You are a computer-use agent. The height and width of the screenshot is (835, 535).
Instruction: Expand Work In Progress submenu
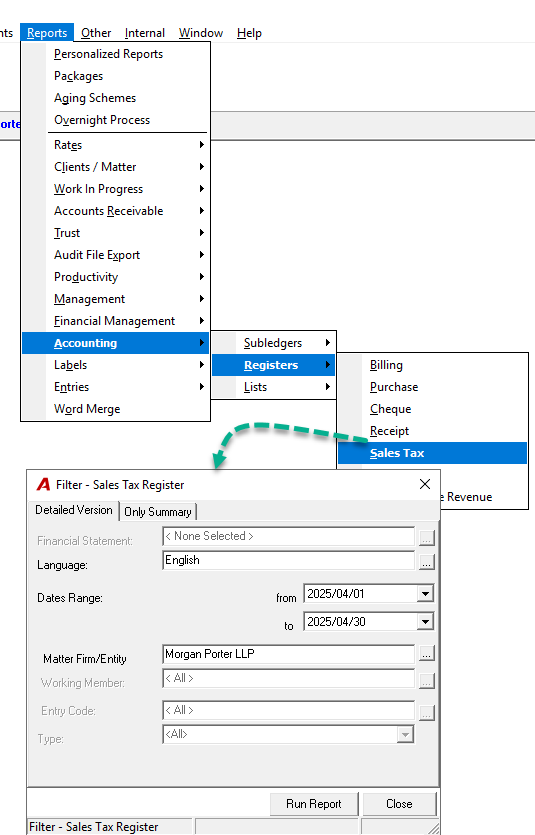116,189
